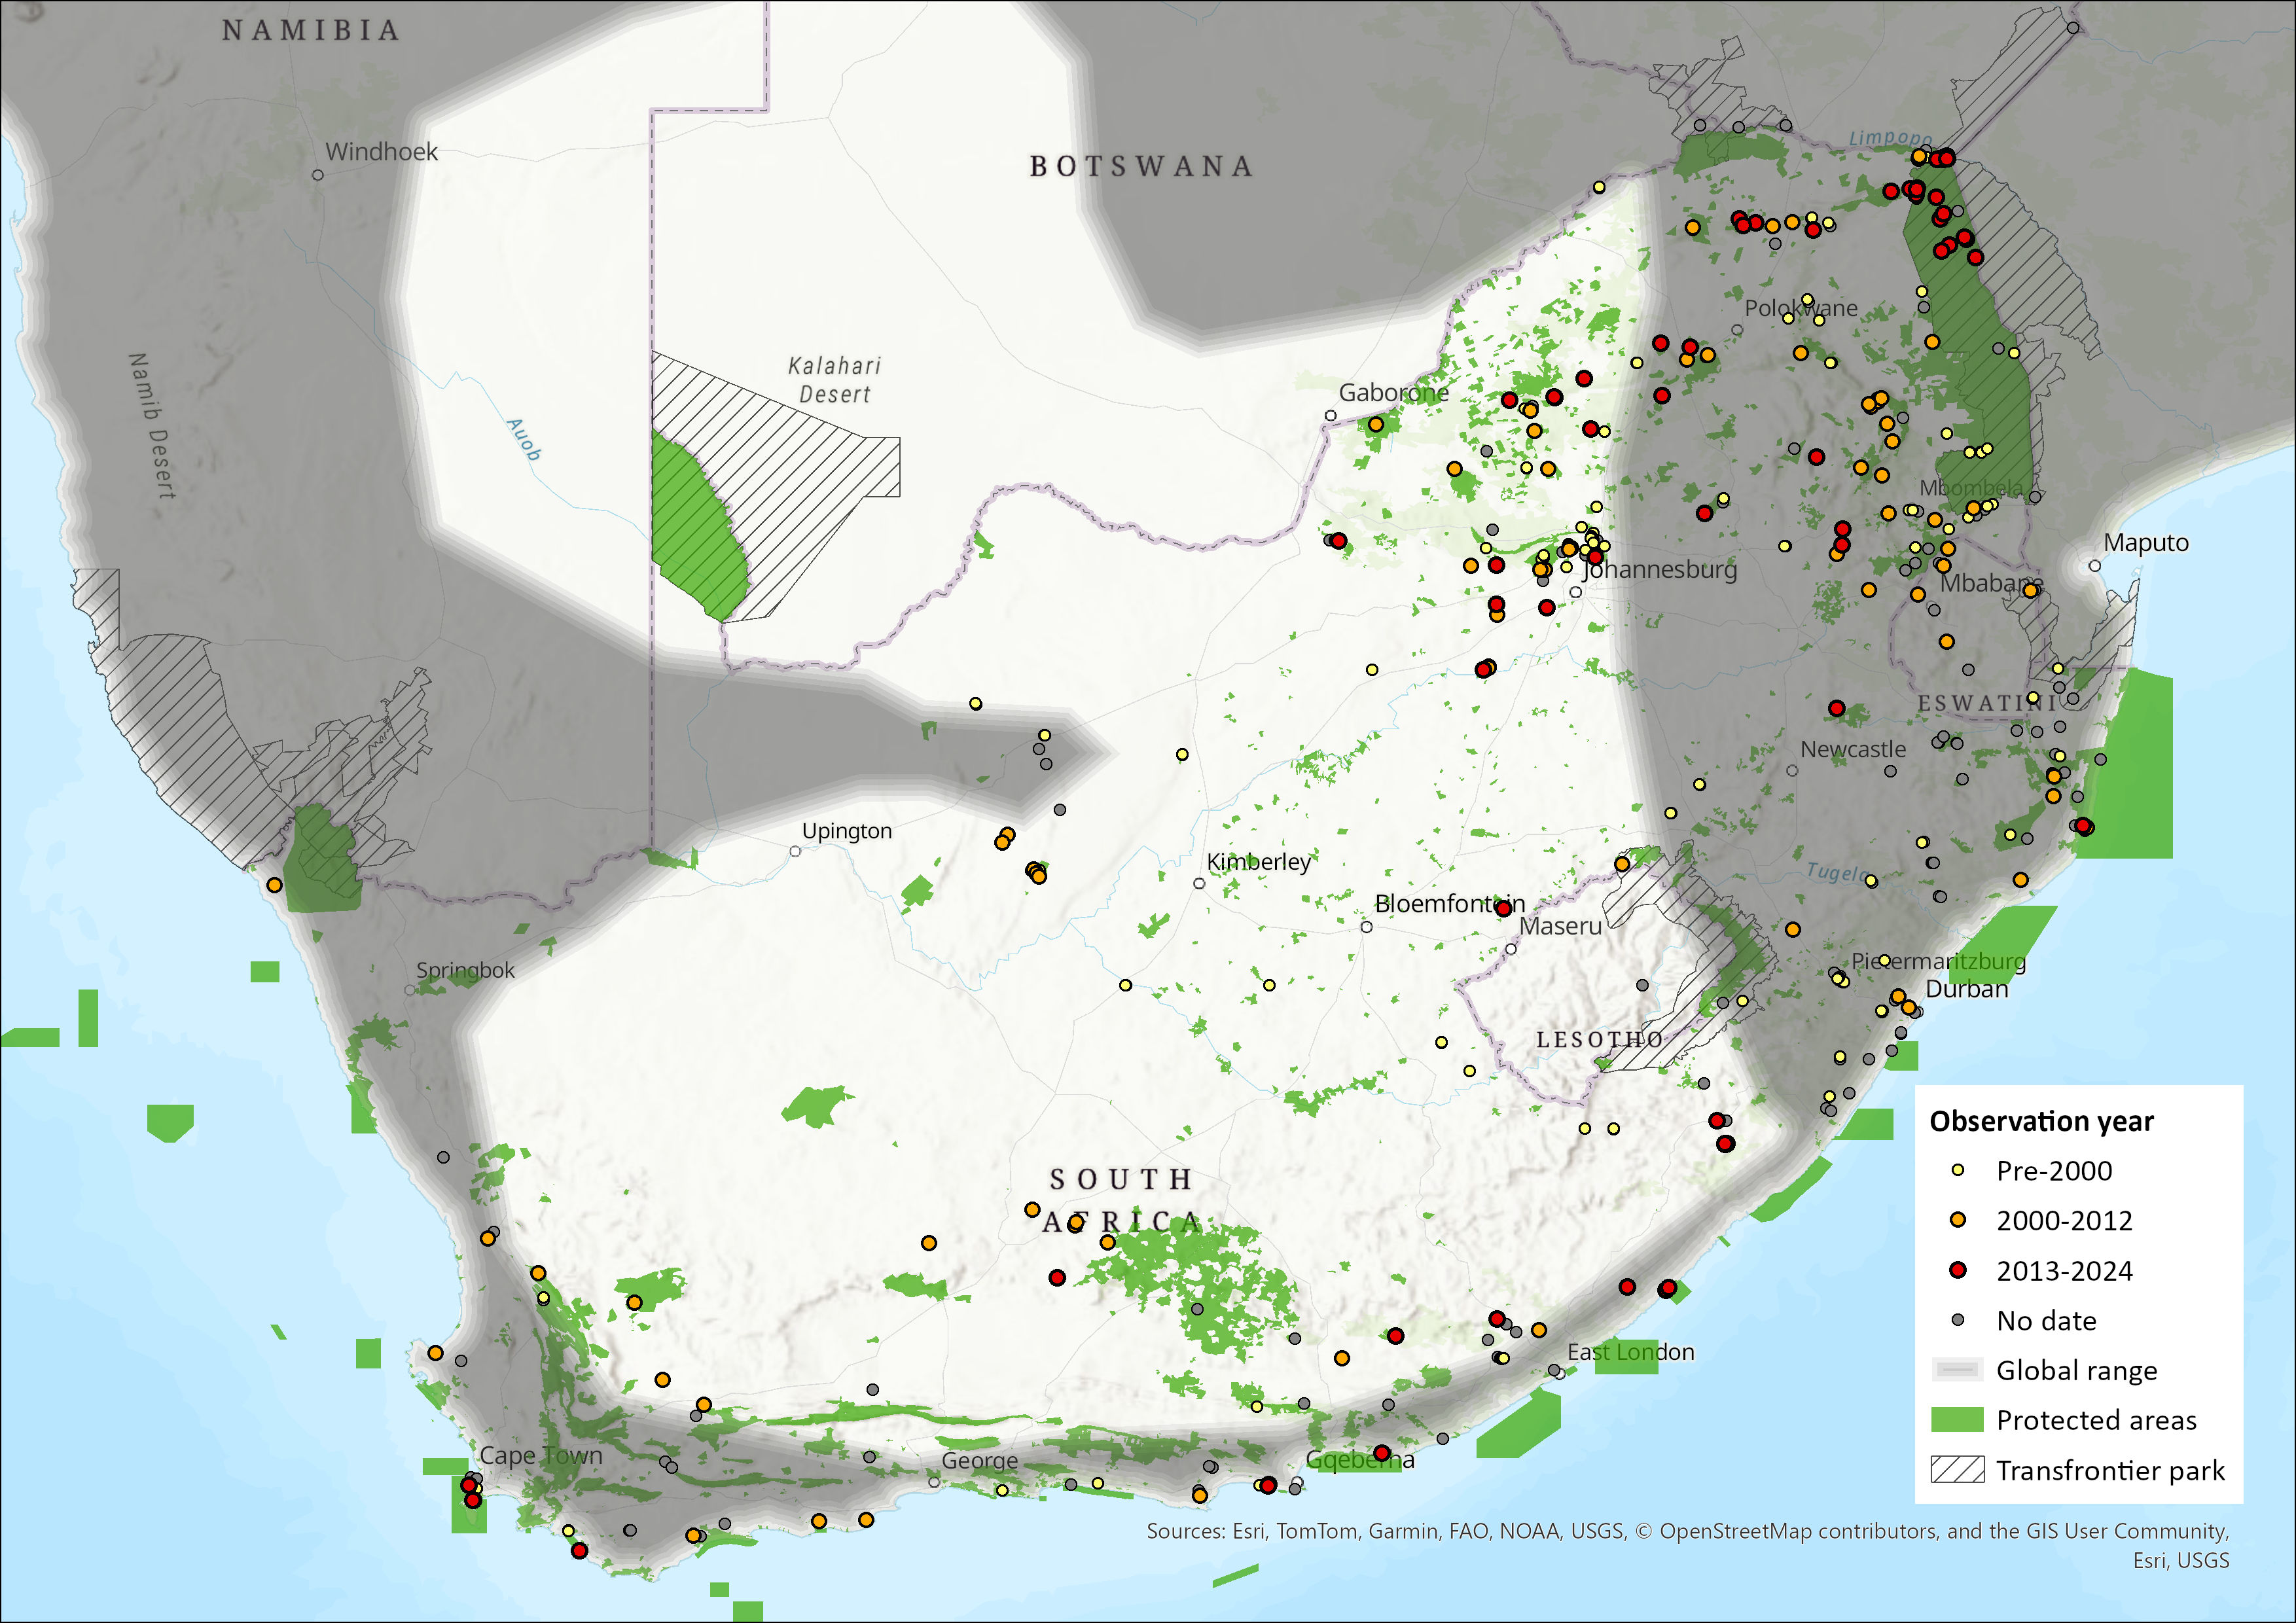Click the Observation year legend title
Image resolution: width=2296 pixels, height=1623 pixels.
click(x=2041, y=1121)
